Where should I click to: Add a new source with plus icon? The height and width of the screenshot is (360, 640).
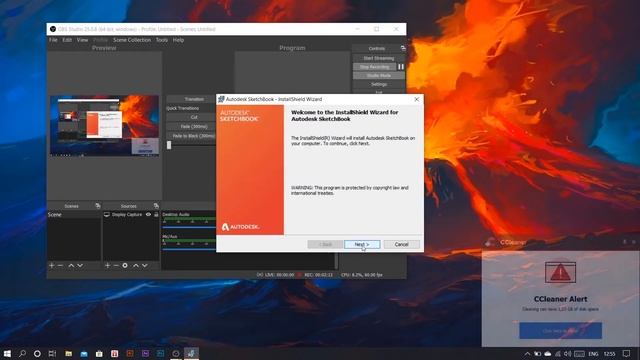point(107,266)
